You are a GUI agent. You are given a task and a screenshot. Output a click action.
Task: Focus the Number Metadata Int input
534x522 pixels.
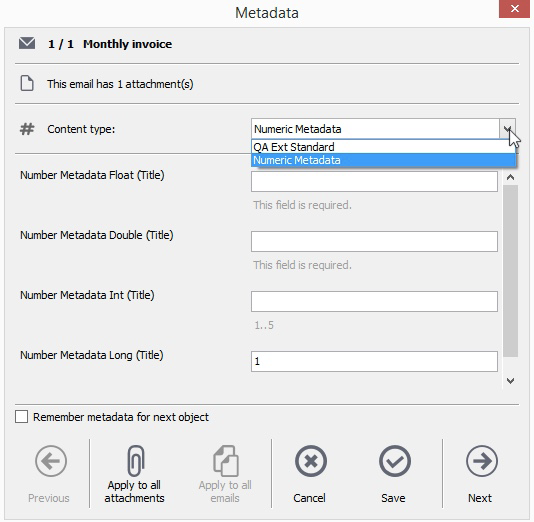coord(374,301)
